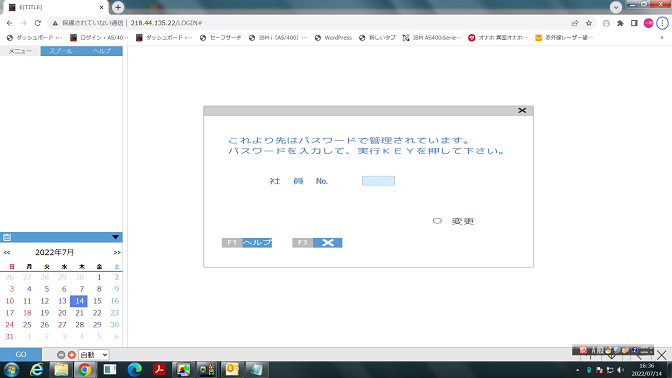Show more bookmarks with the overflow chevron
The width and height of the screenshot is (672, 378).
[662, 38]
